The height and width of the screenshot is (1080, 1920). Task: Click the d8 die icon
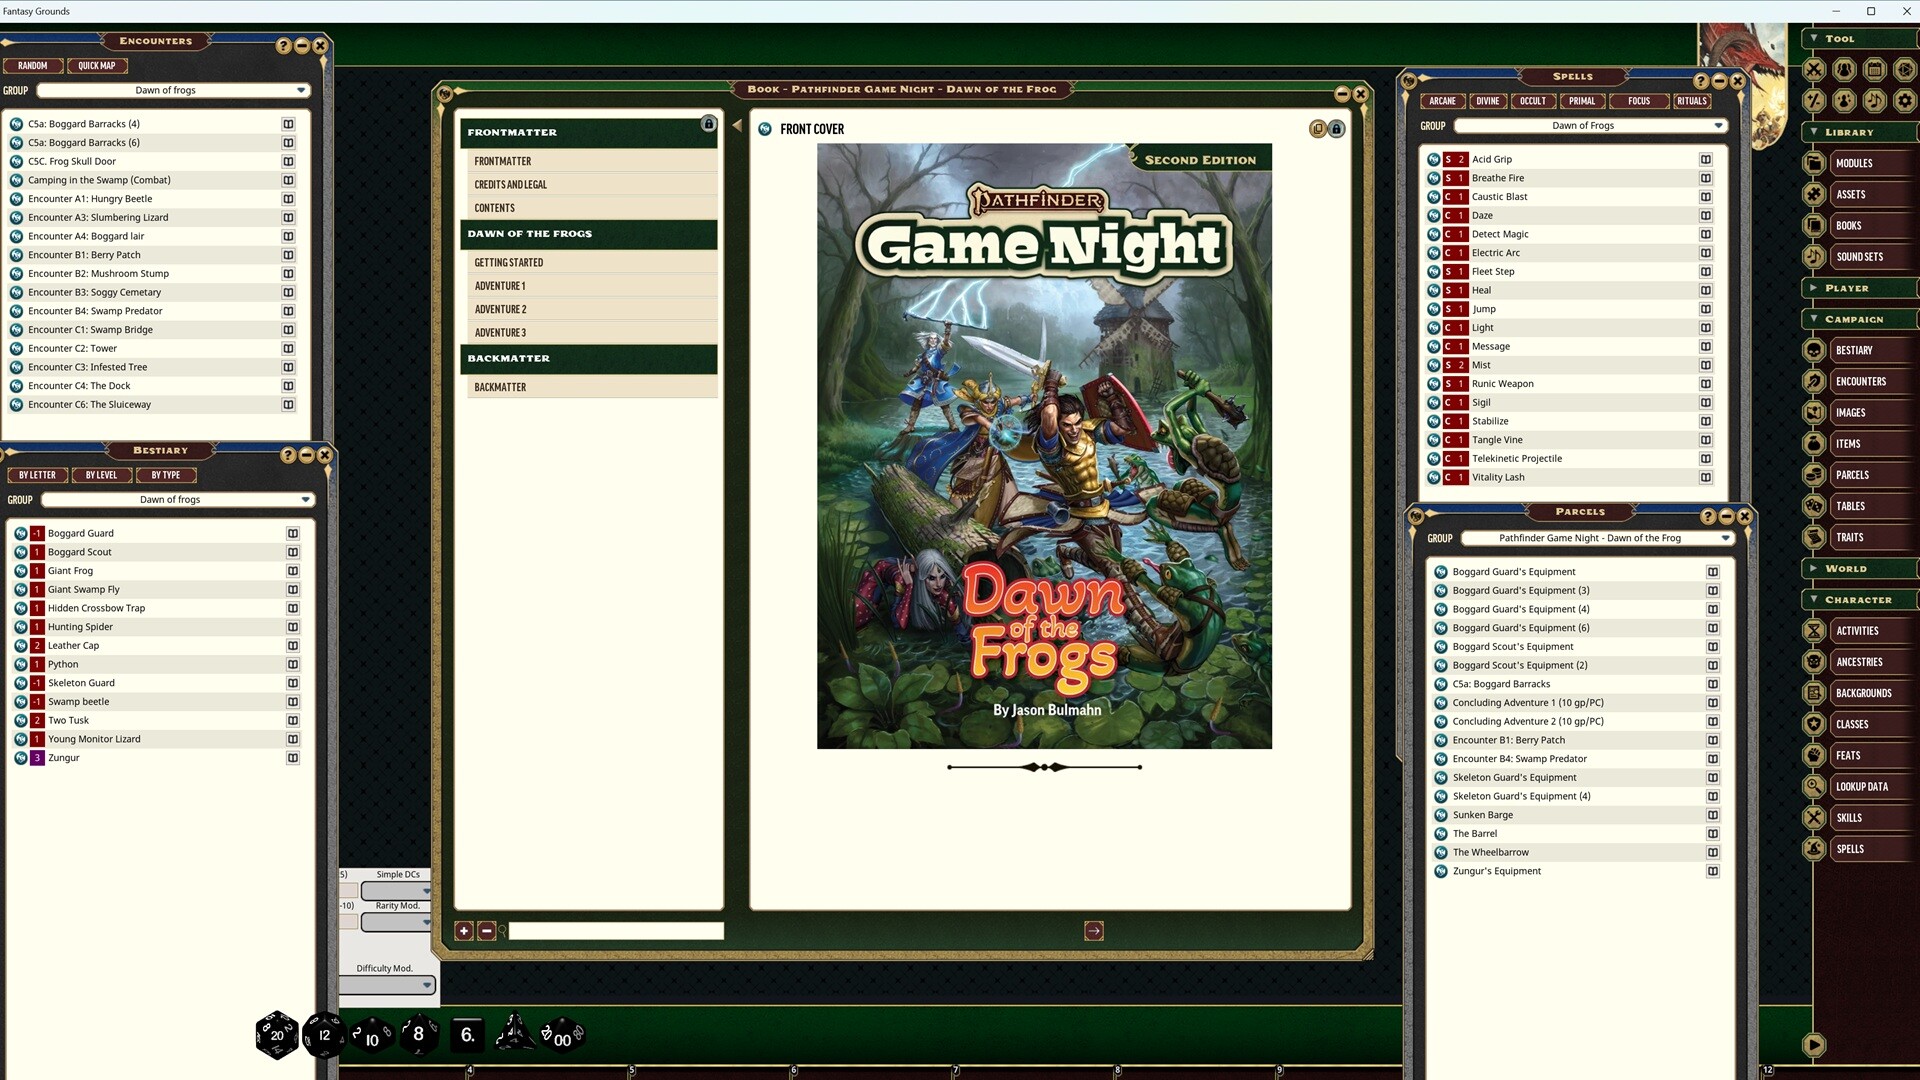click(419, 1034)
